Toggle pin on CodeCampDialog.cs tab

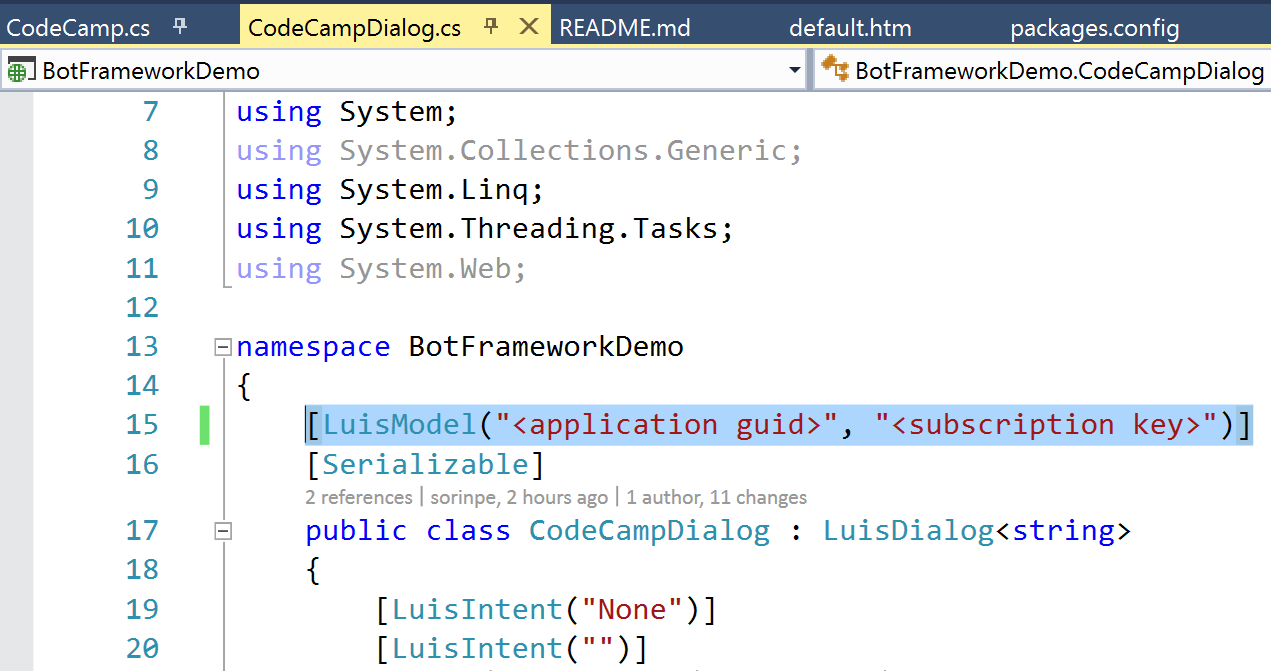[491, 25]
